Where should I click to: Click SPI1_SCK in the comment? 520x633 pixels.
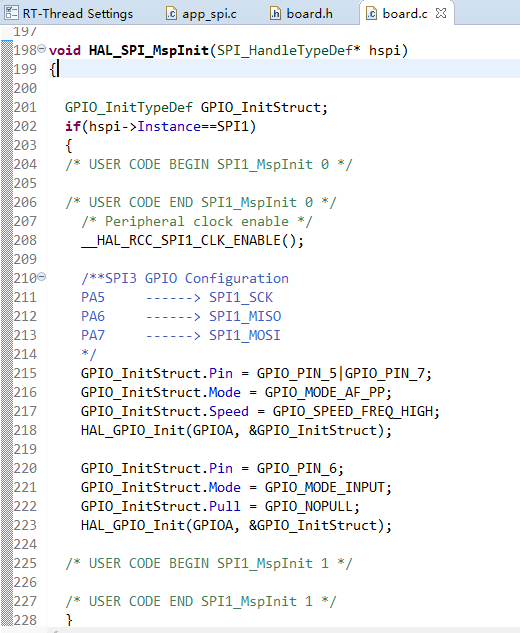point(241,298)
